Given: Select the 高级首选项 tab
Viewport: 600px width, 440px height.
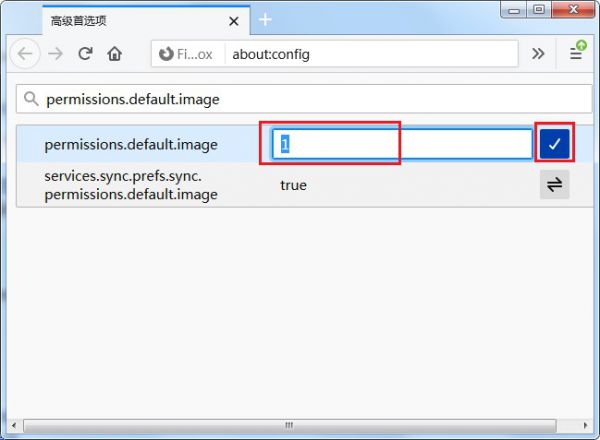Looking at the screenshot, I should [130, 20].
